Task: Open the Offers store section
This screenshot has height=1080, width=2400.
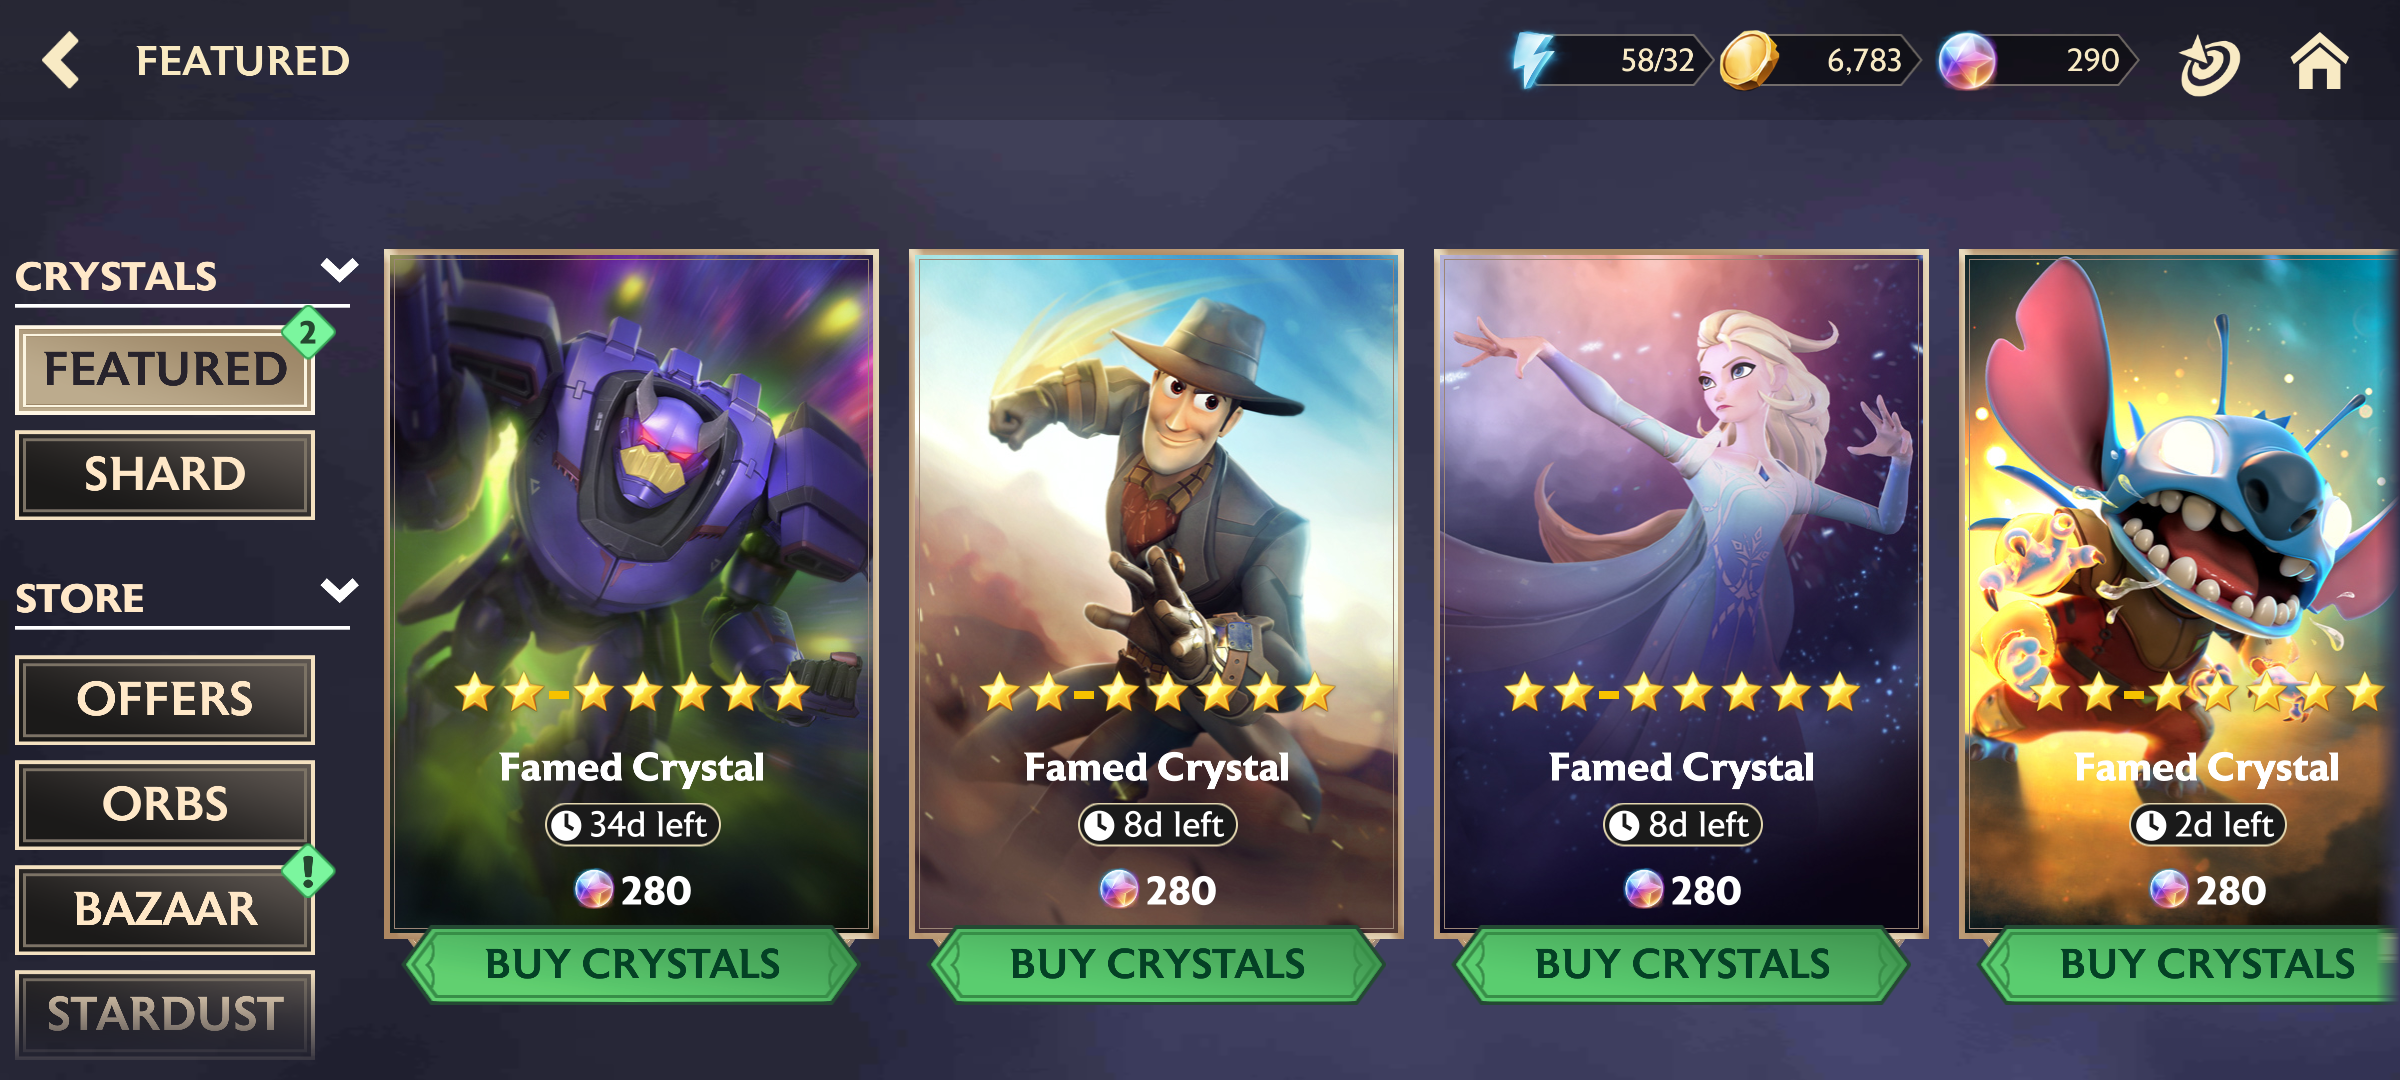Action: pyautogui.click(x=165, y=699)
